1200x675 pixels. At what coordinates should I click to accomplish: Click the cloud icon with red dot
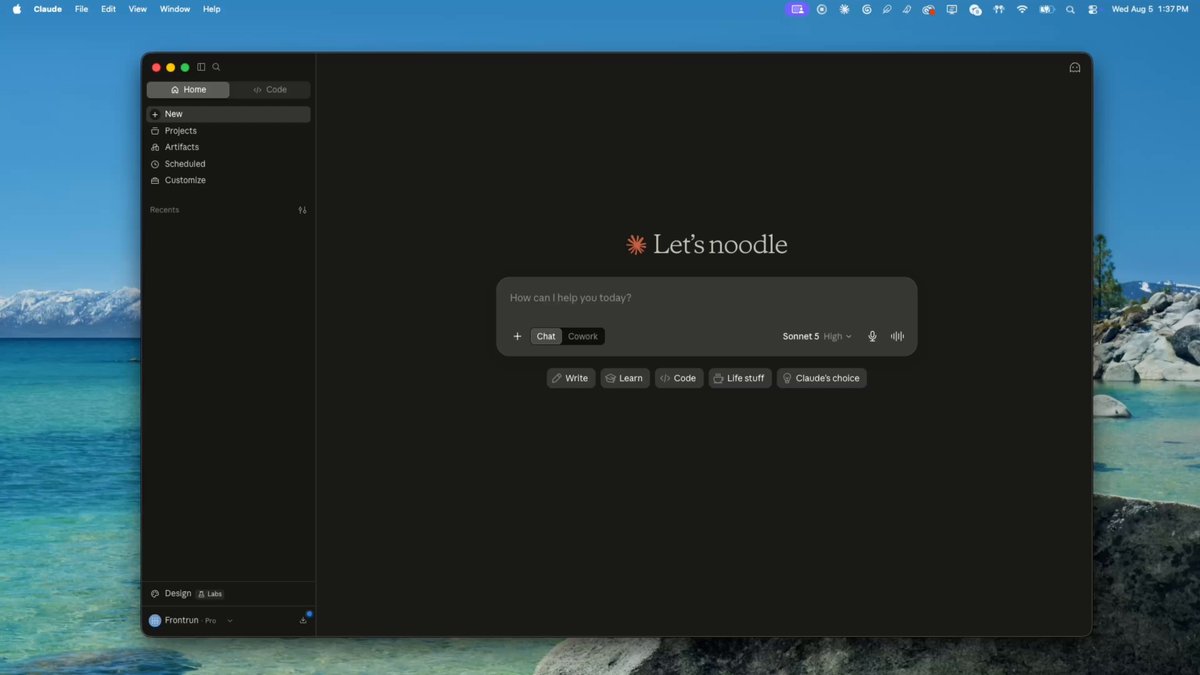pyautogui.click(x=929, y=9)
